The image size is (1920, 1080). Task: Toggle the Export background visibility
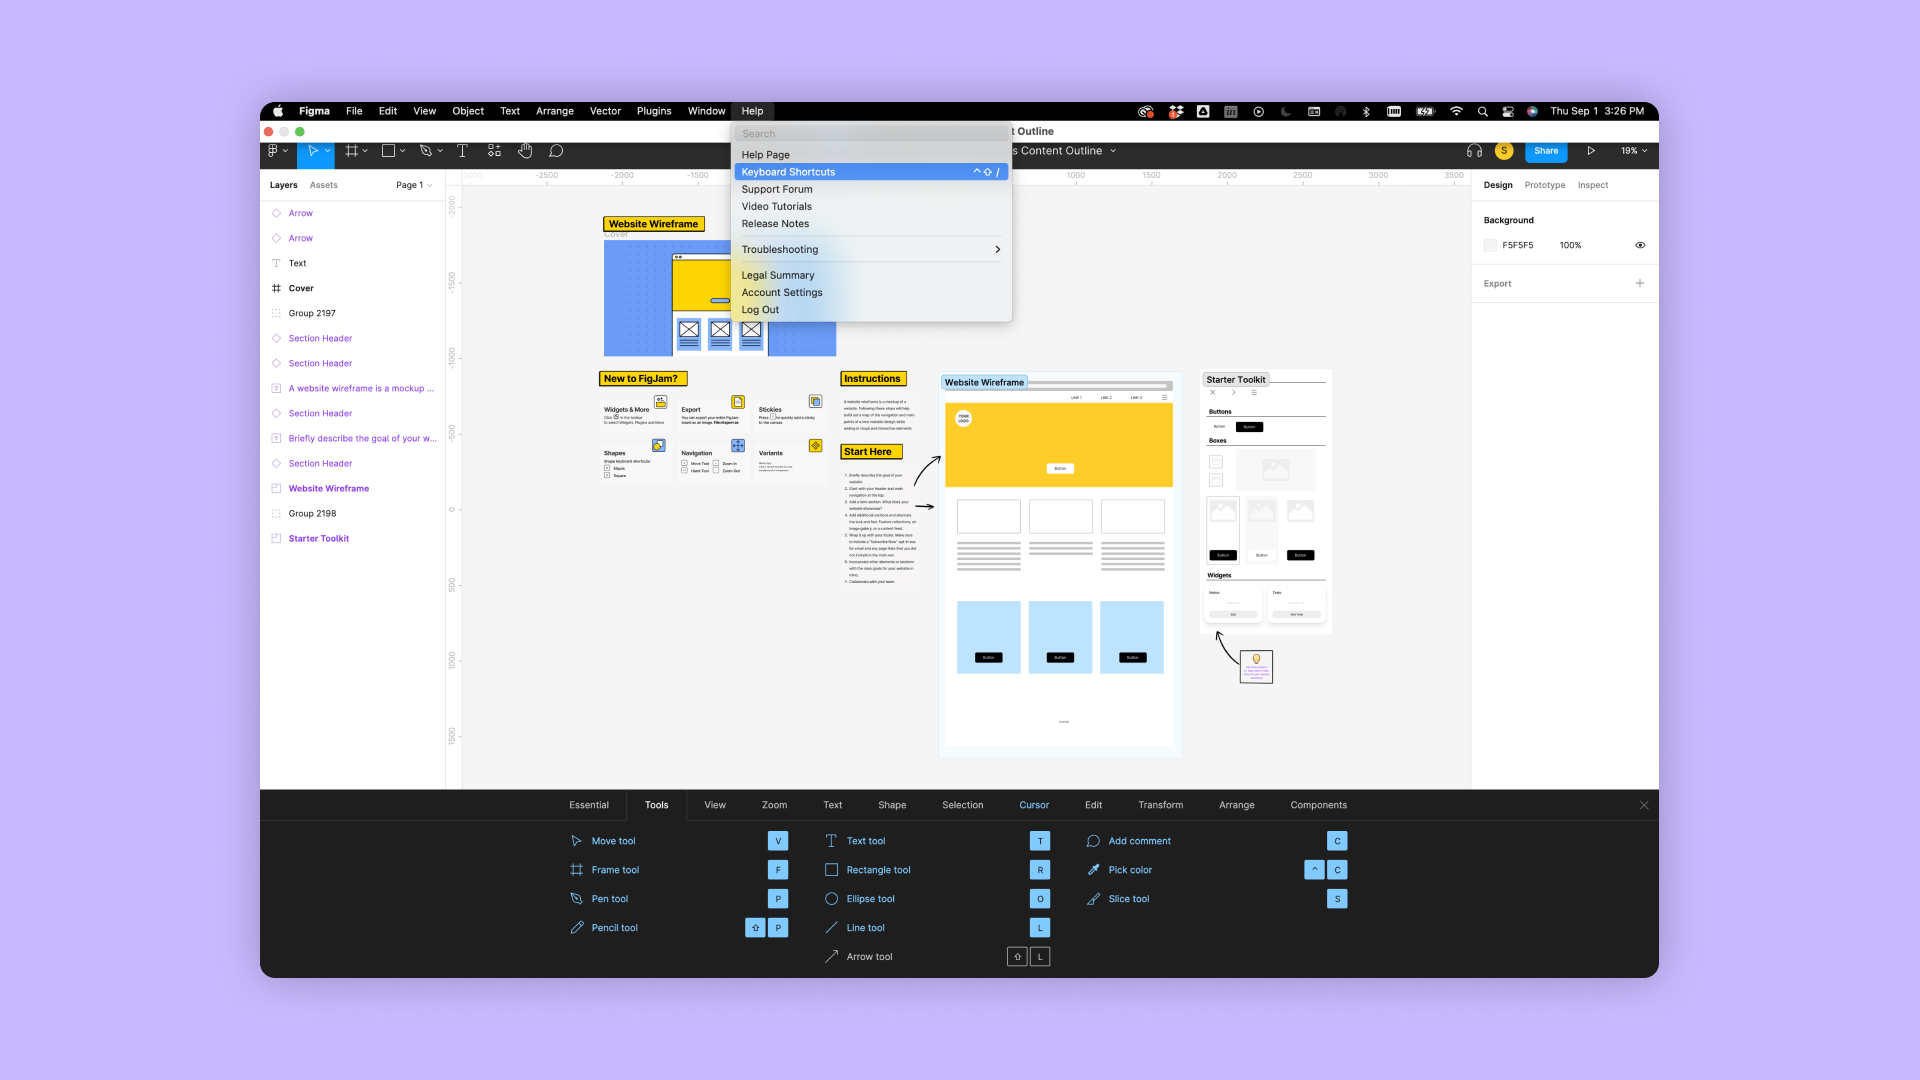point(1640,244)
